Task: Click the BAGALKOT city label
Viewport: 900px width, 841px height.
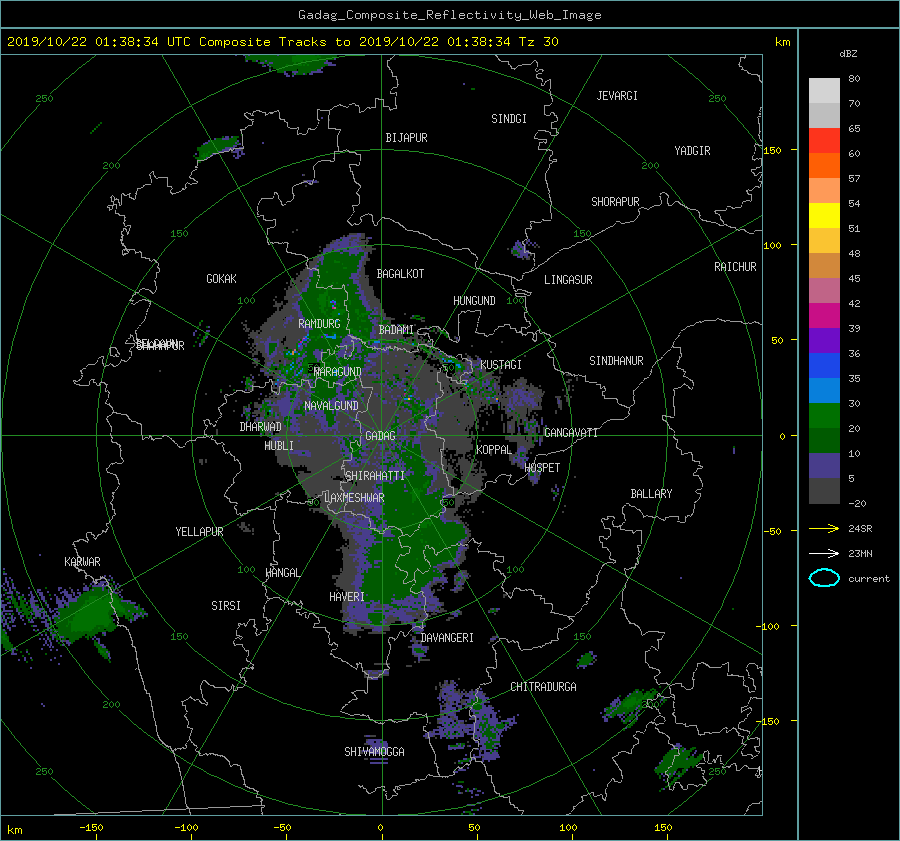Action: click(x=400, y=274)
